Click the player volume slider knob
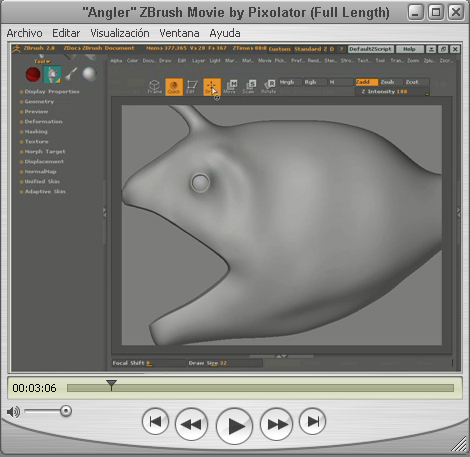This screenshot has height=457, width=470. [x=66, y=411]
